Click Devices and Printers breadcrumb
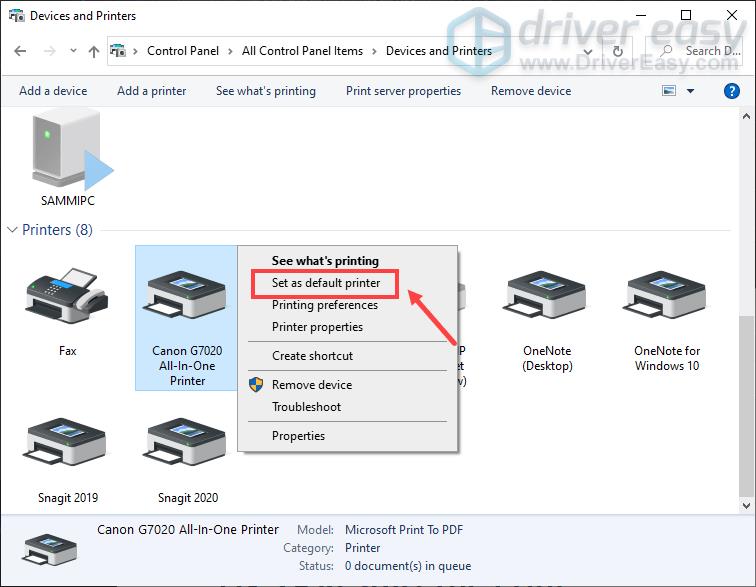 point(439,51)
